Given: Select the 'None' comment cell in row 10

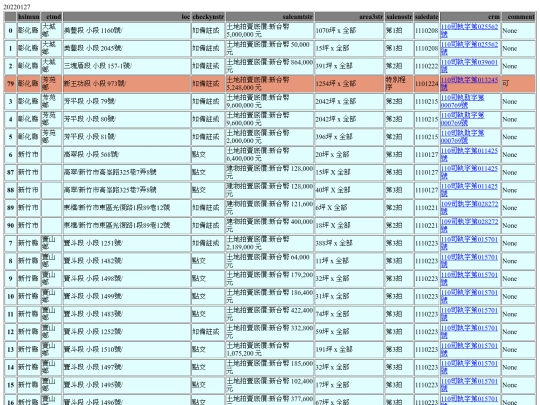Looking at the screenshot, I should [519, 296].
